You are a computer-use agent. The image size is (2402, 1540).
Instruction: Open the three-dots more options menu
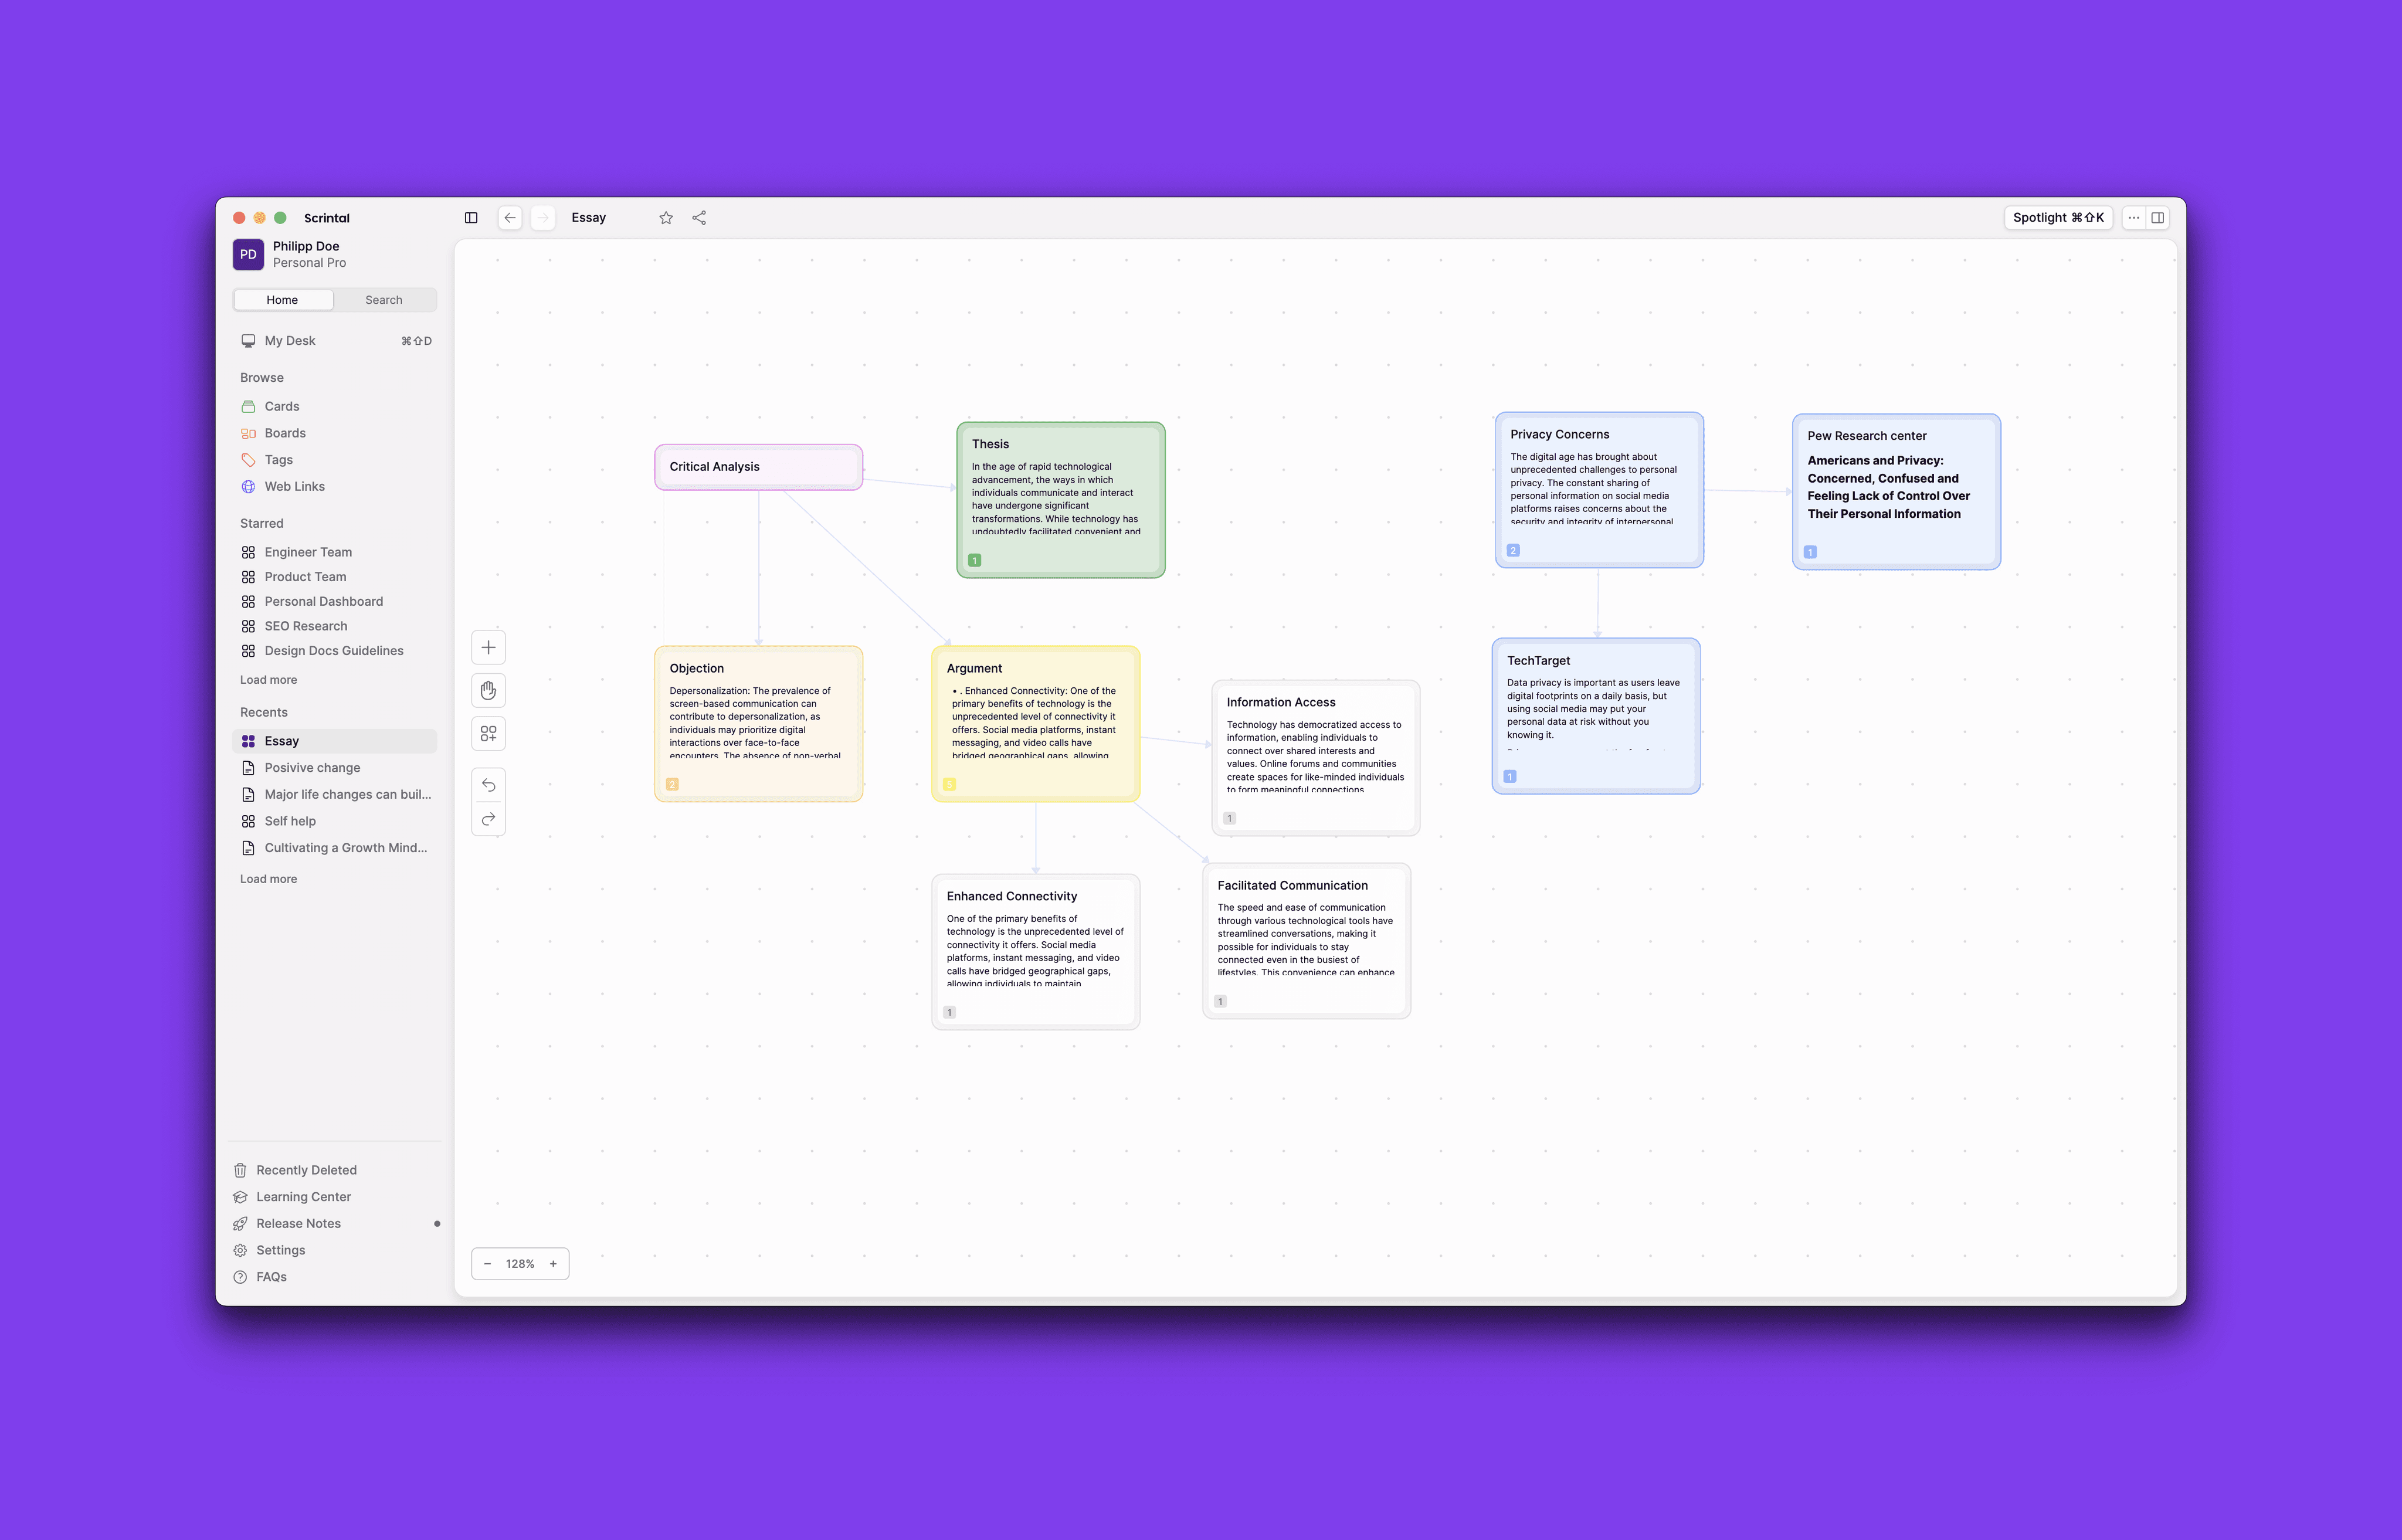2133,218
